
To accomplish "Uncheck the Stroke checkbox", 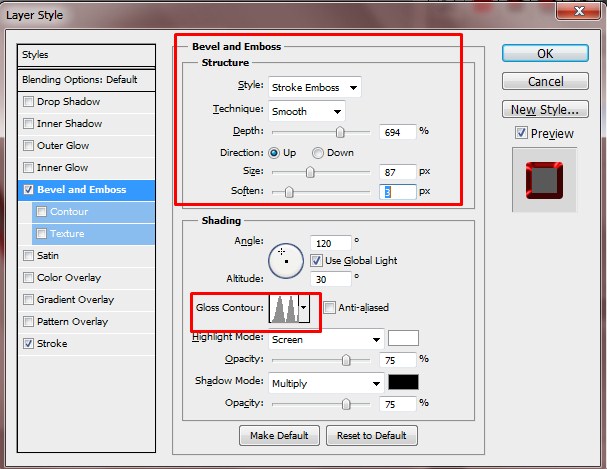I will coord(28,344).
